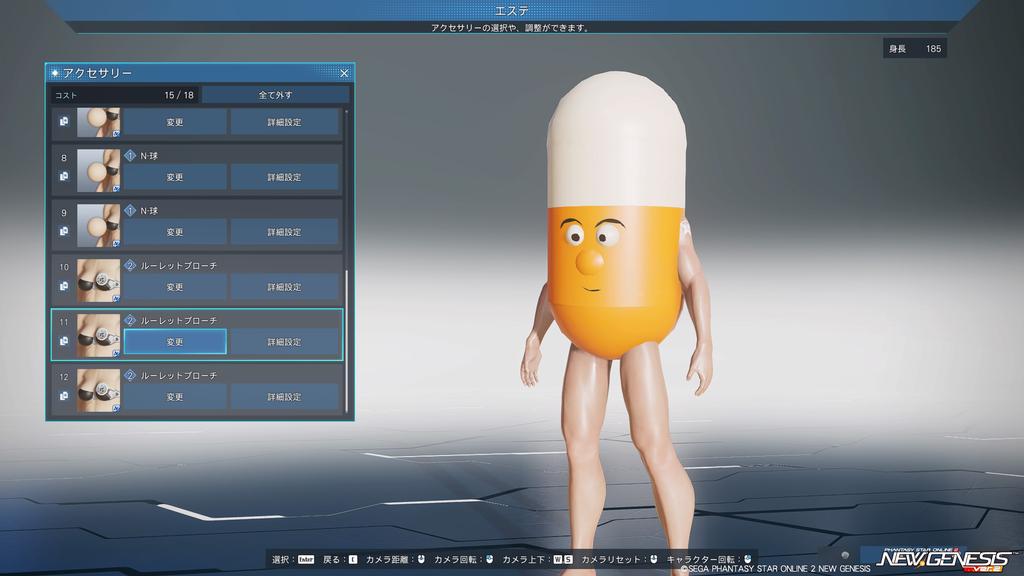Click the cost-2 diamond icon in slot 12

click(130, 375)
